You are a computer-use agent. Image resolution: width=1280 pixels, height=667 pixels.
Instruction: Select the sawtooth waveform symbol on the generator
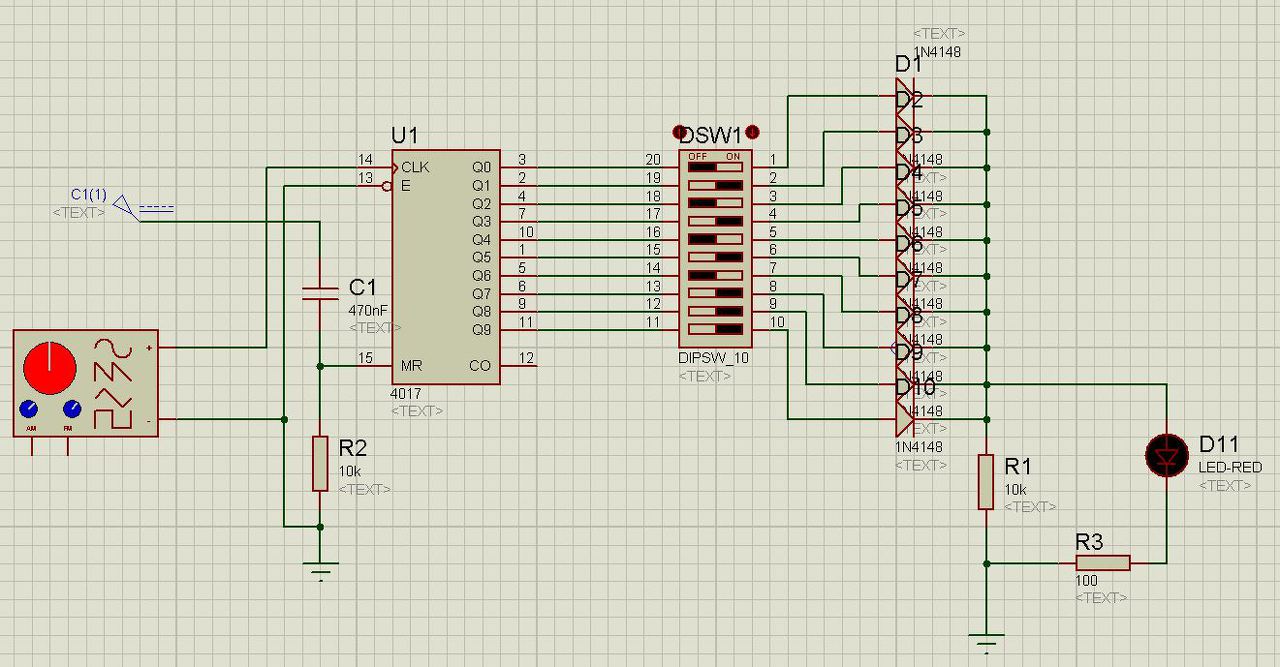pyautogui.click(x=112, y=372)
